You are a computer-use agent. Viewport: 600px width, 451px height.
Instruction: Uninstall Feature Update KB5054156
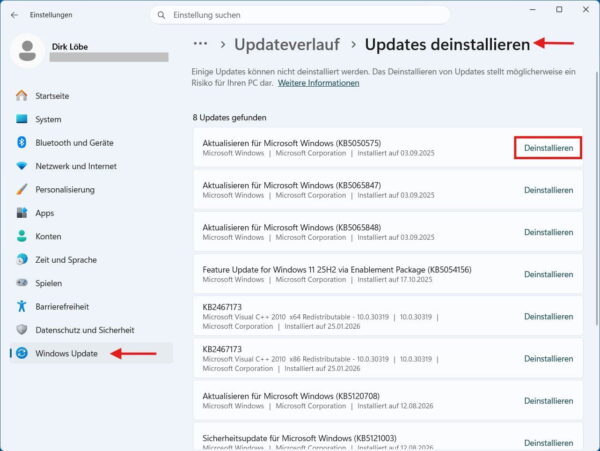click(548, 274)
